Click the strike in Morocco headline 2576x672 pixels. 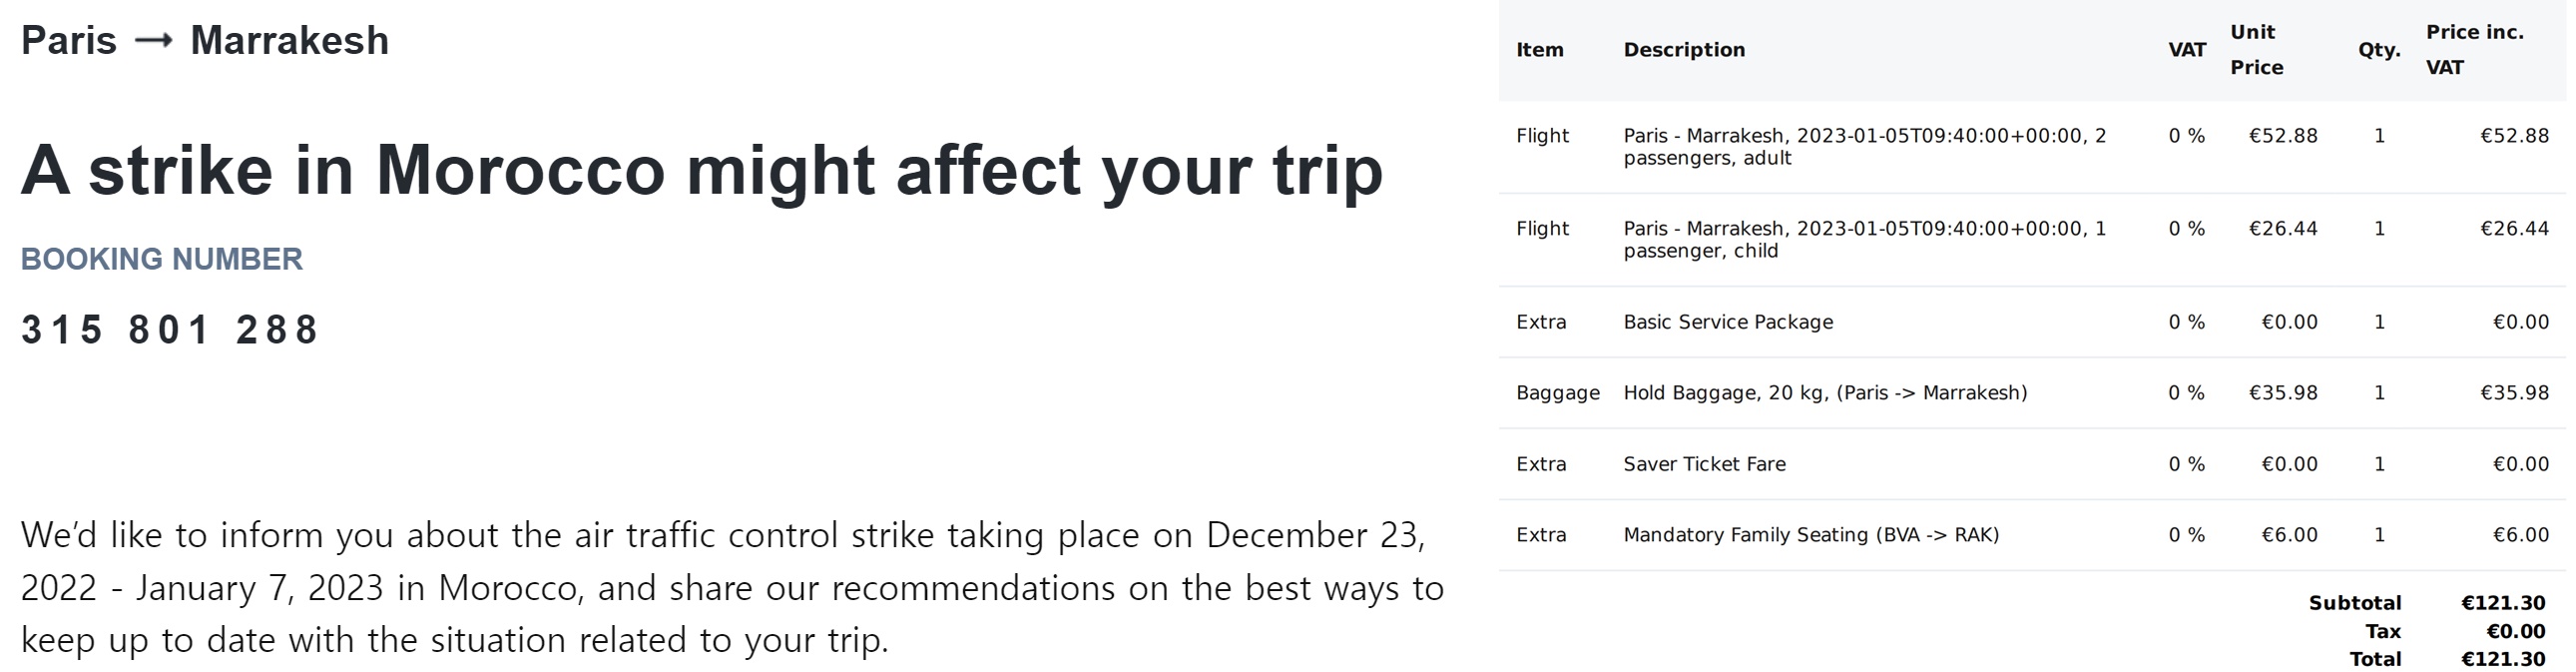[x=702, y=169]
